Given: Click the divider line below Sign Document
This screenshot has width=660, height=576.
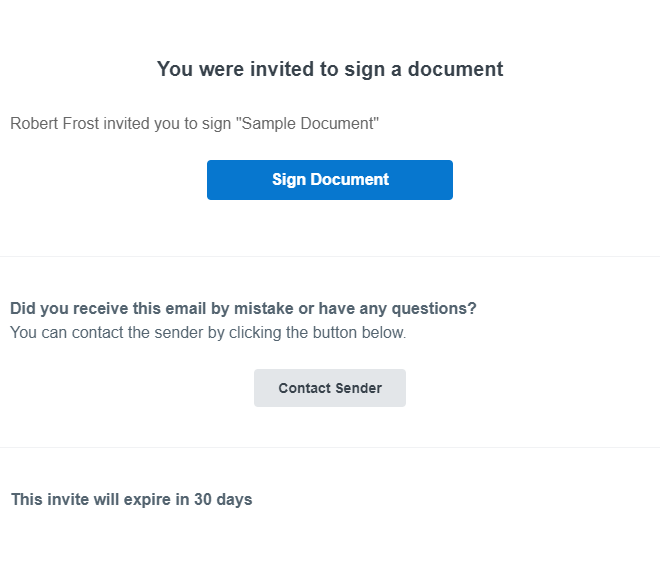Looking at the screenshot, I should pyautogui.click(x=330, y=256).
